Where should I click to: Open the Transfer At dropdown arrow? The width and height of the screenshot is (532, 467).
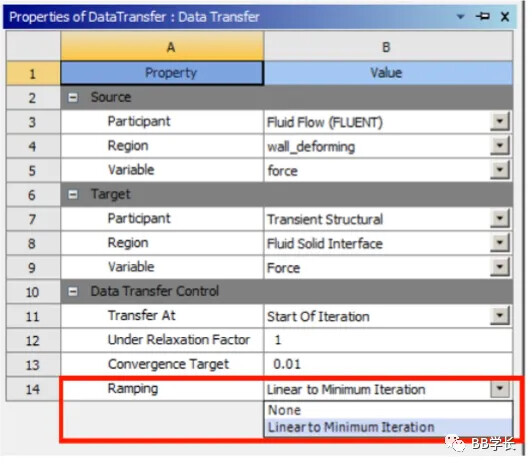click(x=500, y=316)
